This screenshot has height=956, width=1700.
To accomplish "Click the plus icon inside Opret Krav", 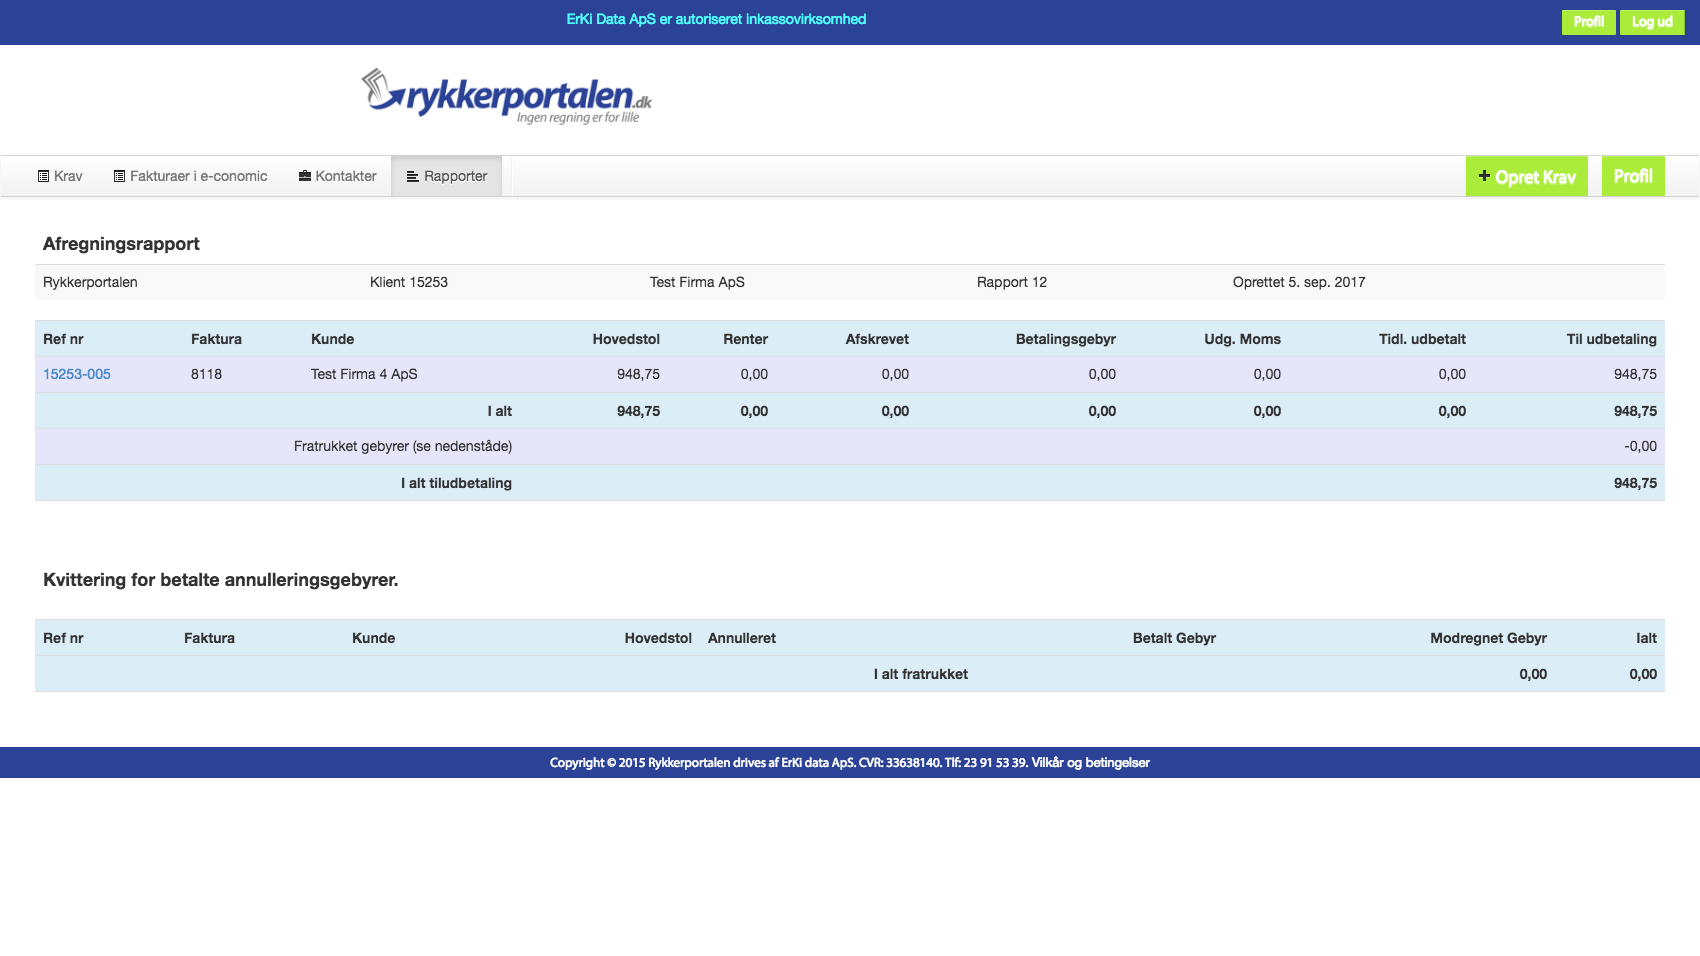I will [1484, 175].
